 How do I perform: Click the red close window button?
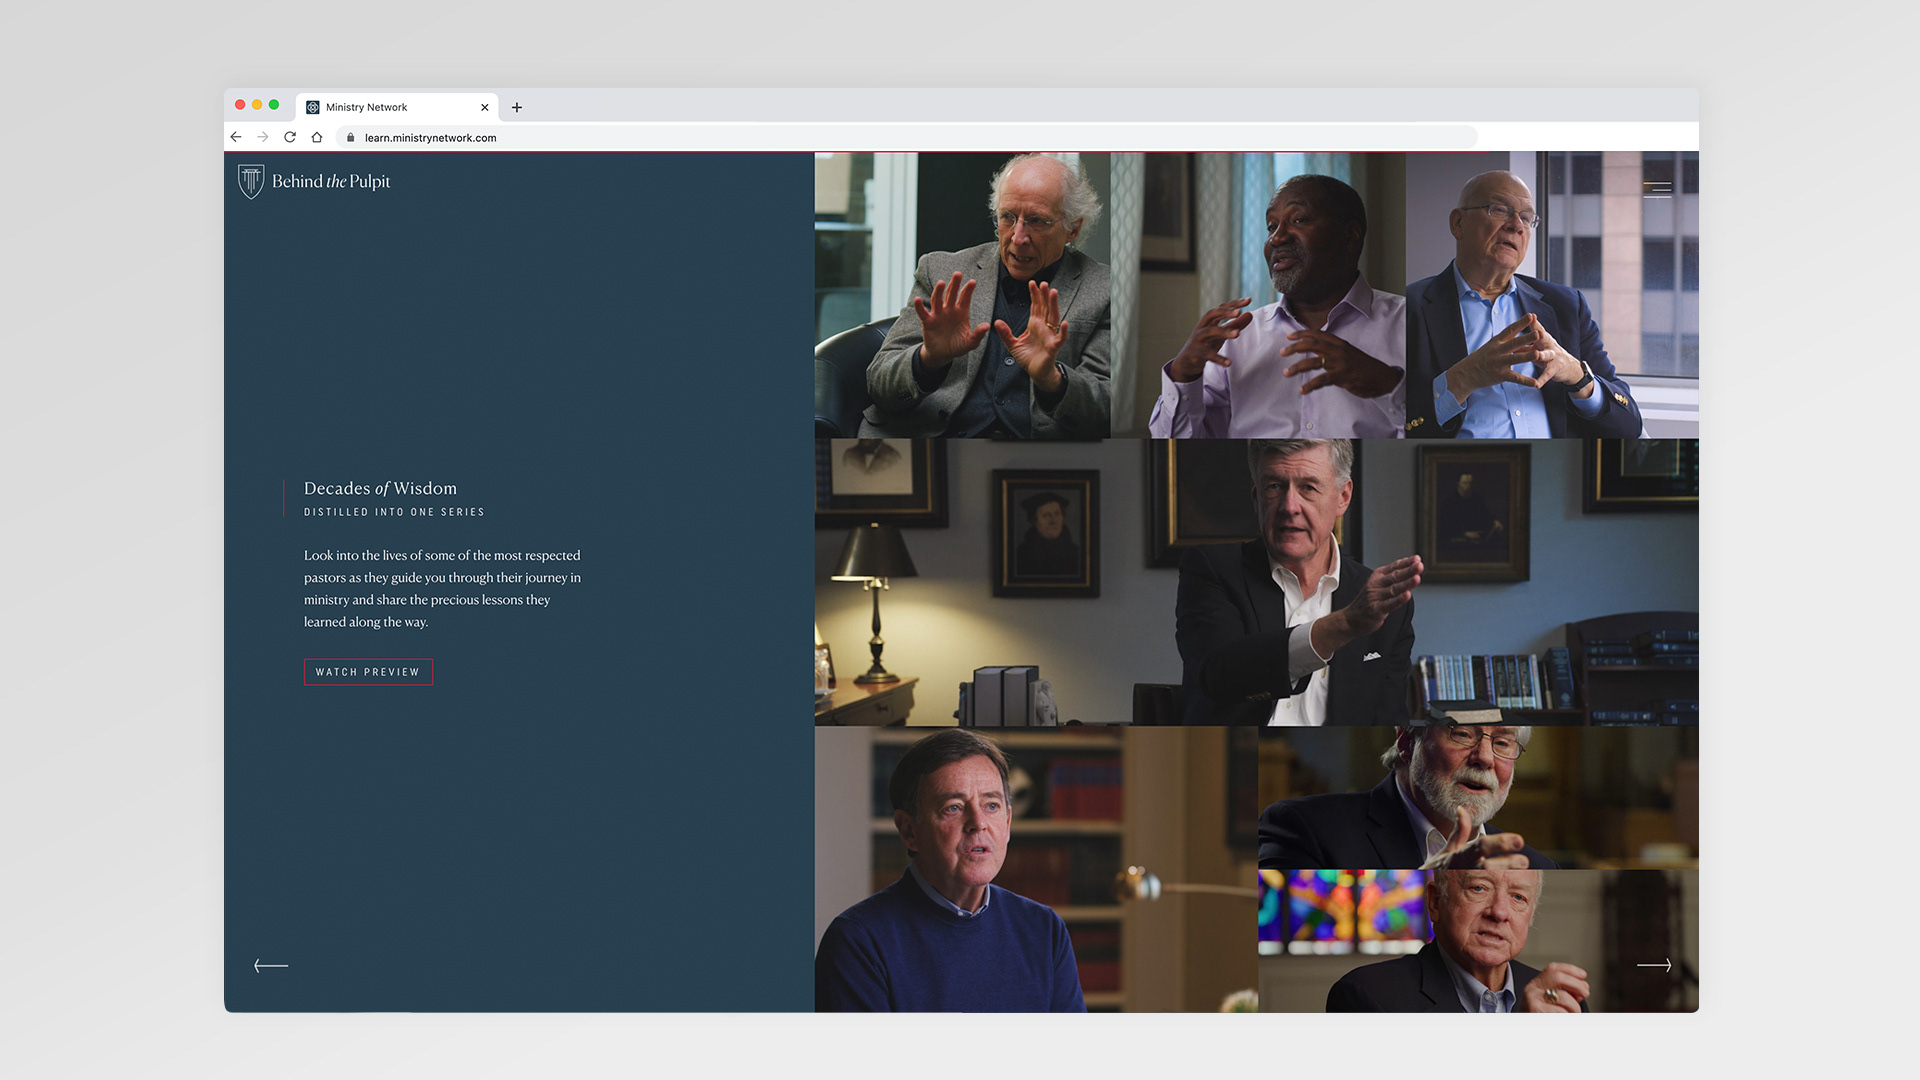240,105
